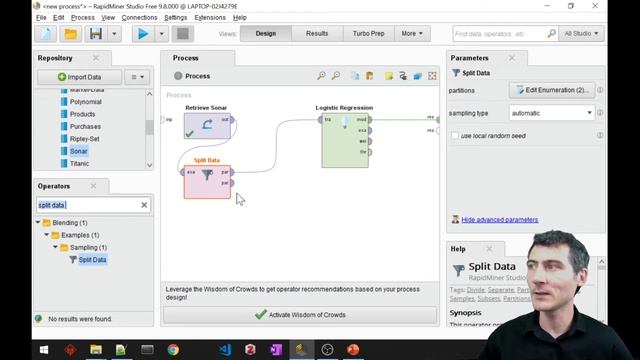Viewport: 640px width, 360px height.
Task: Select the Retrieve Sonar operator
Action: coord(207,126)
